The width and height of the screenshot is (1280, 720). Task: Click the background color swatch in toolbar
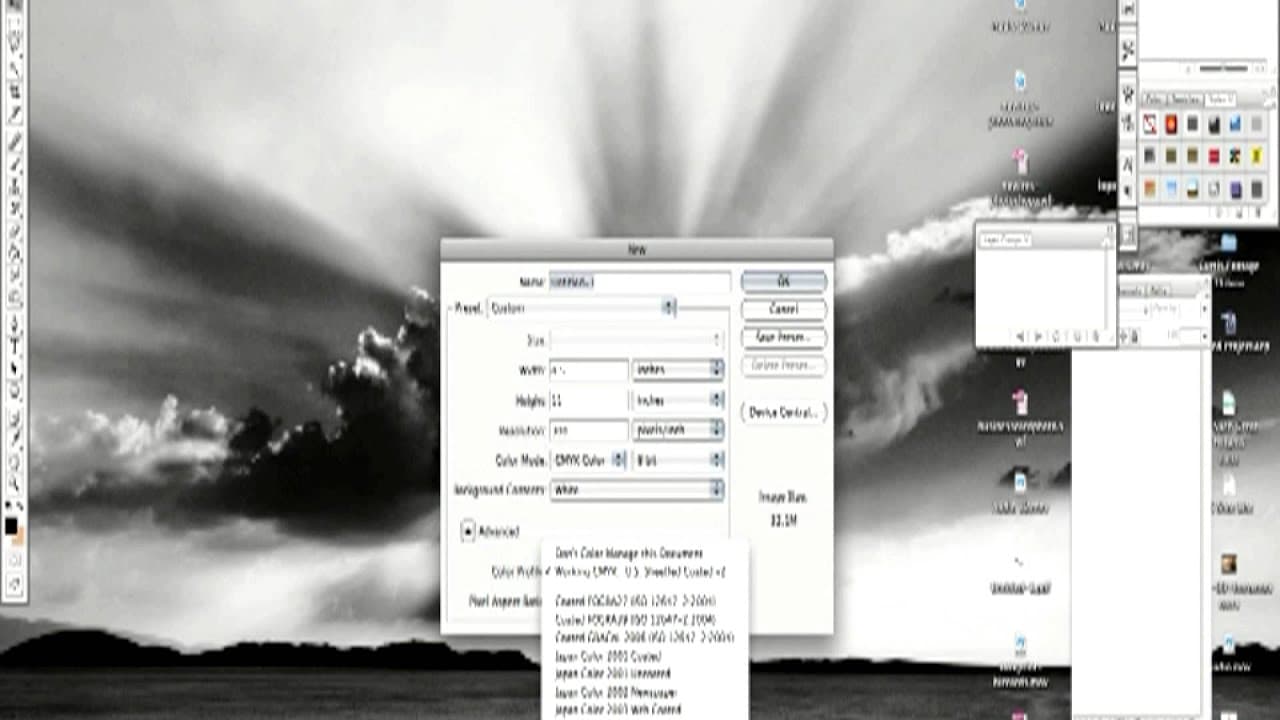[x=19, y=539]
